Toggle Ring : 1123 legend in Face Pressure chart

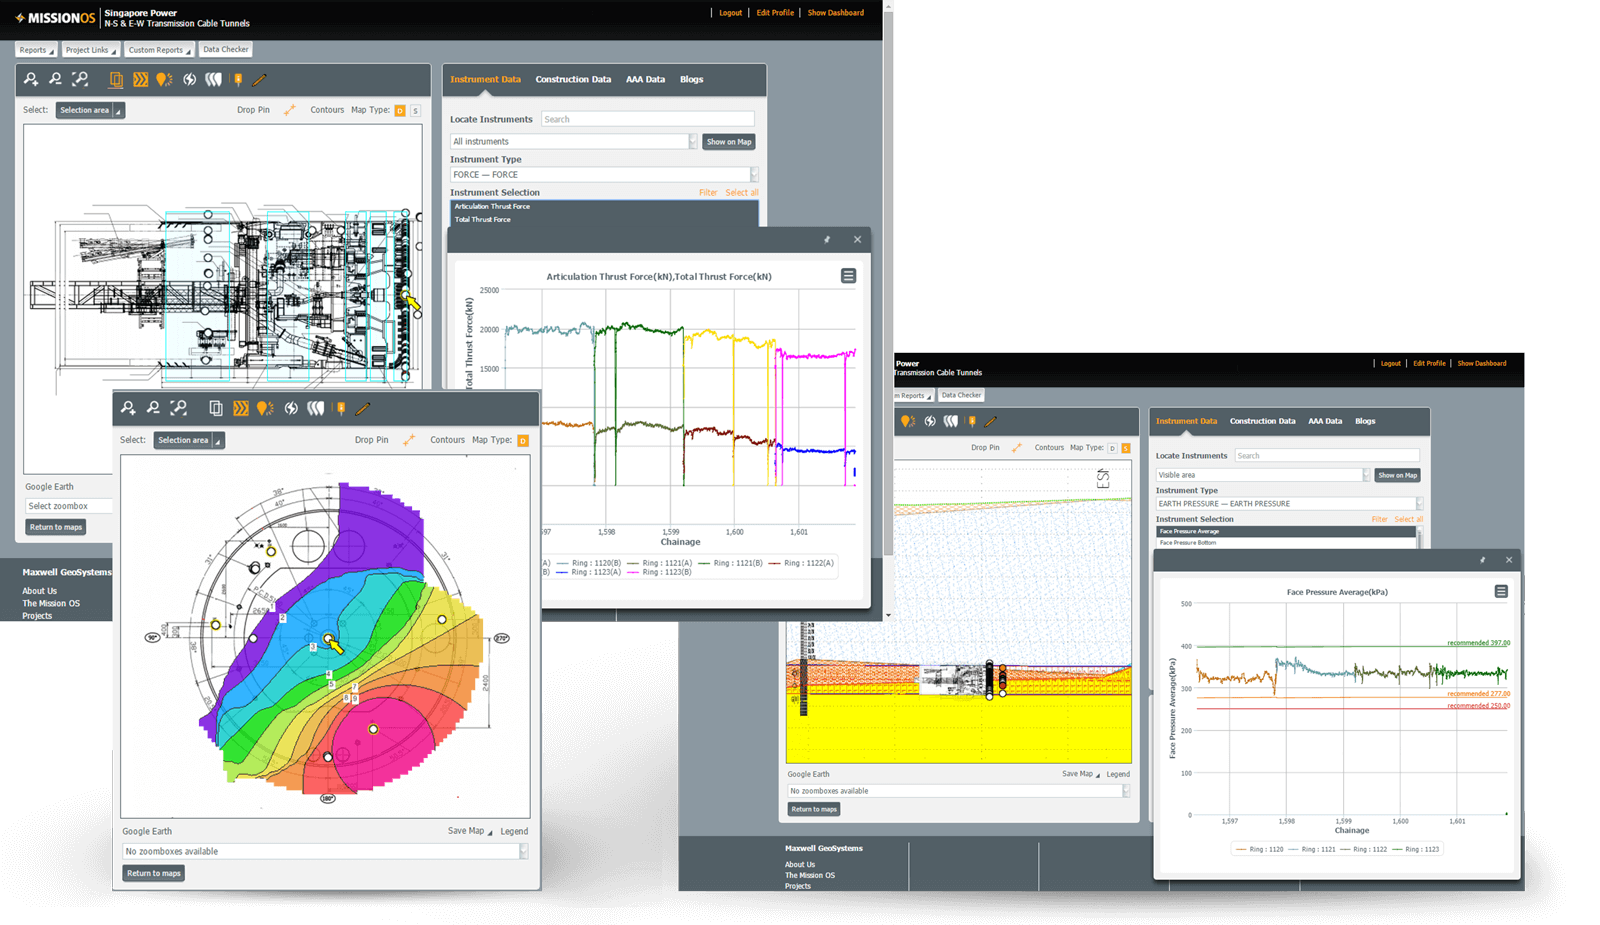point(1416,849)
